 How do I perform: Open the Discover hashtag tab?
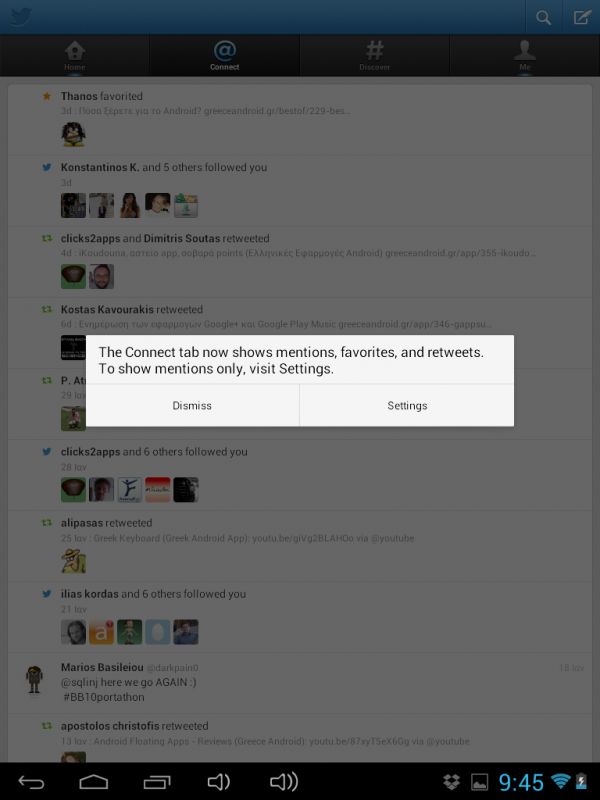(374, 56)
